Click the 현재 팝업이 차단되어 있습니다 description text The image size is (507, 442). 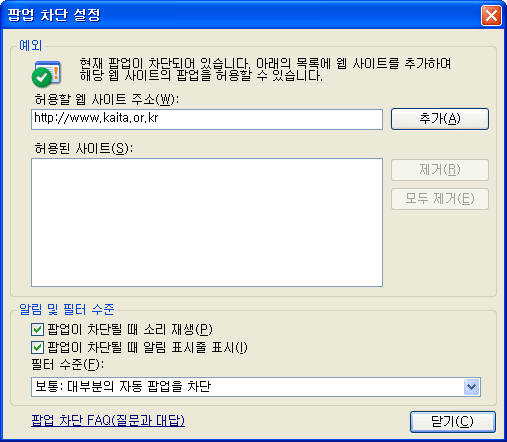click(265, 70)
